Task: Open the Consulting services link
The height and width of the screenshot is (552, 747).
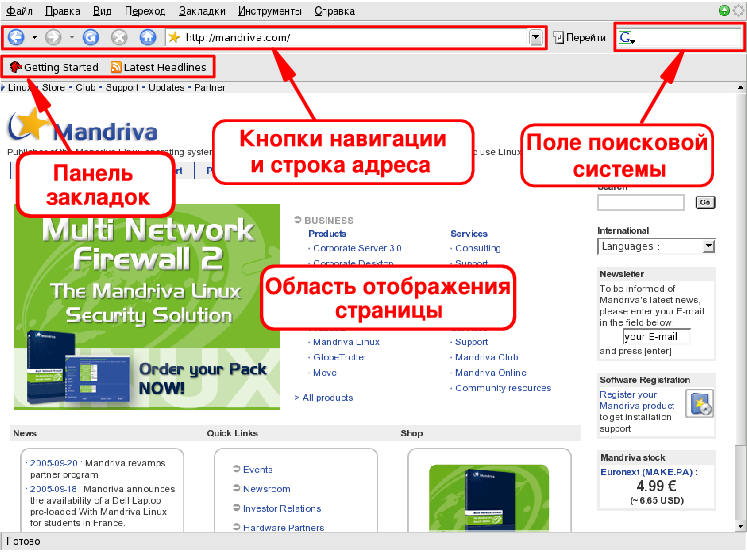Action: tap(477, 248)
